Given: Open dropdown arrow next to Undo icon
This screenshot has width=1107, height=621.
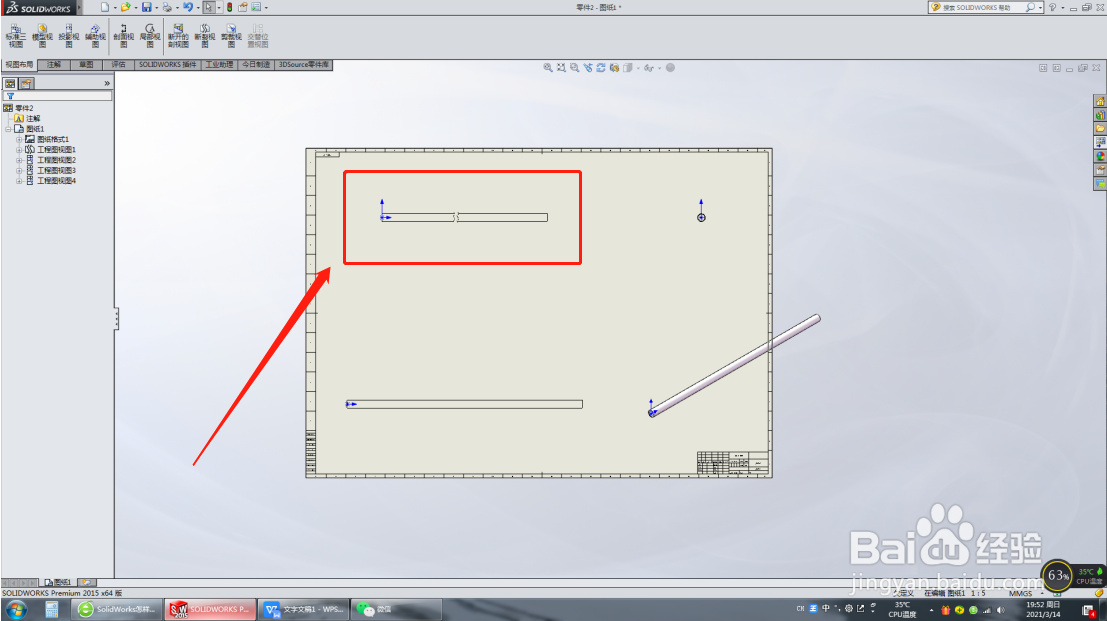Looking at the screenshot, I should pyautogui.click(x=198, y=8).
